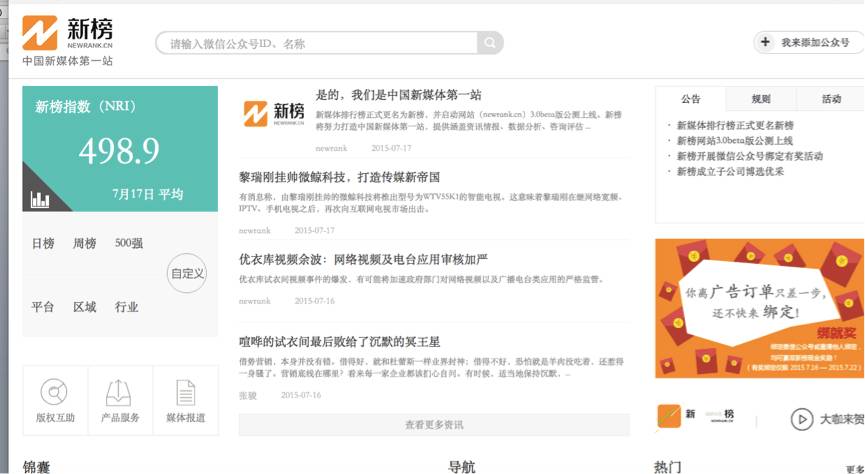Open article 喧哗的试衣间最后败给了沉默的冥王星
The image size is (865, 474).
pyautogui.click(x=339, y=342)
